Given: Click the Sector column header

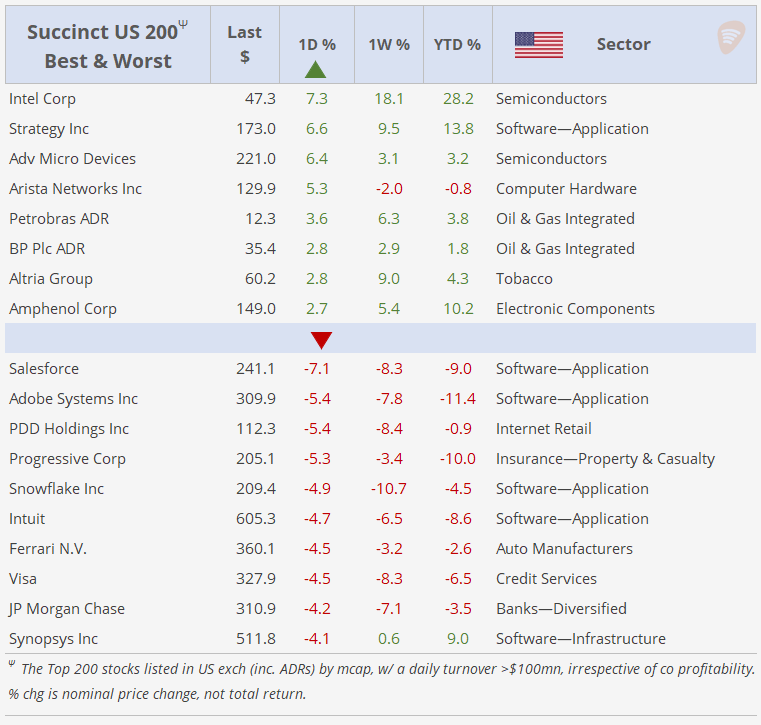Looking at the screenshot, I should (x=623, y=44).
